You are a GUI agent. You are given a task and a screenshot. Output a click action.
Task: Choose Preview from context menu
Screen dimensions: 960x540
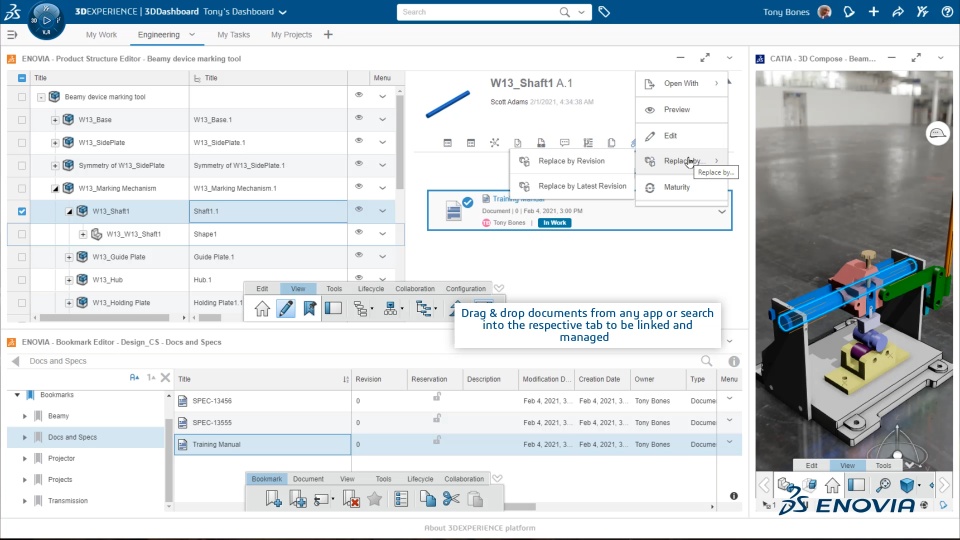[681, 110]
